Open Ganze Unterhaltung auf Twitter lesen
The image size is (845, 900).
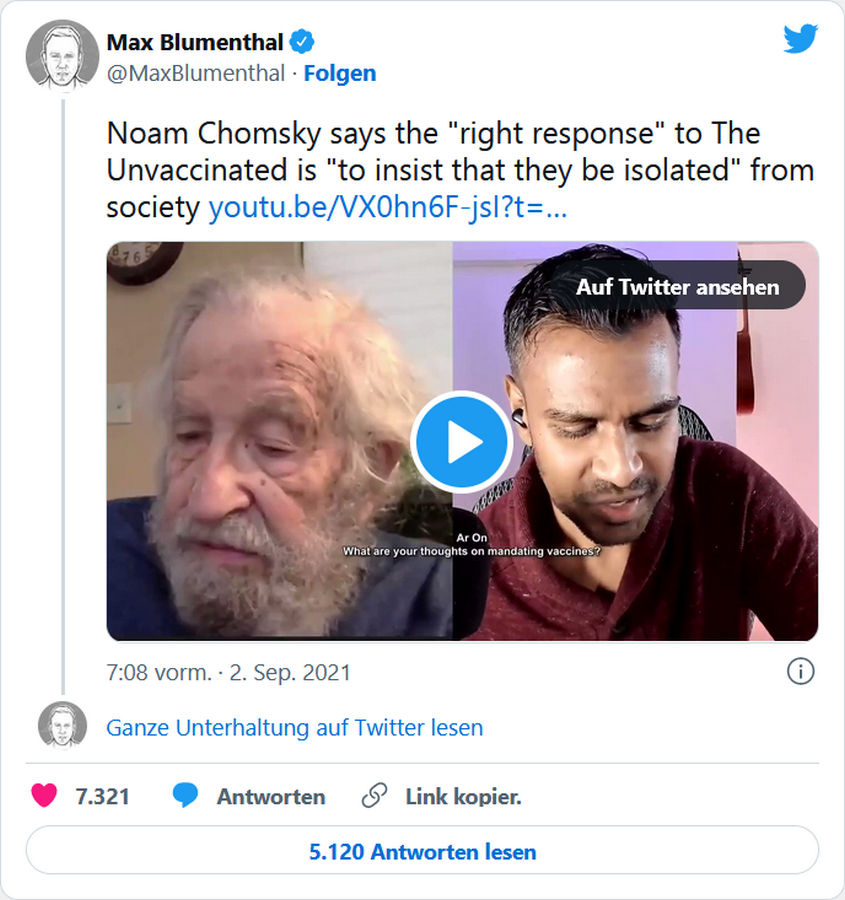point(295,728)
